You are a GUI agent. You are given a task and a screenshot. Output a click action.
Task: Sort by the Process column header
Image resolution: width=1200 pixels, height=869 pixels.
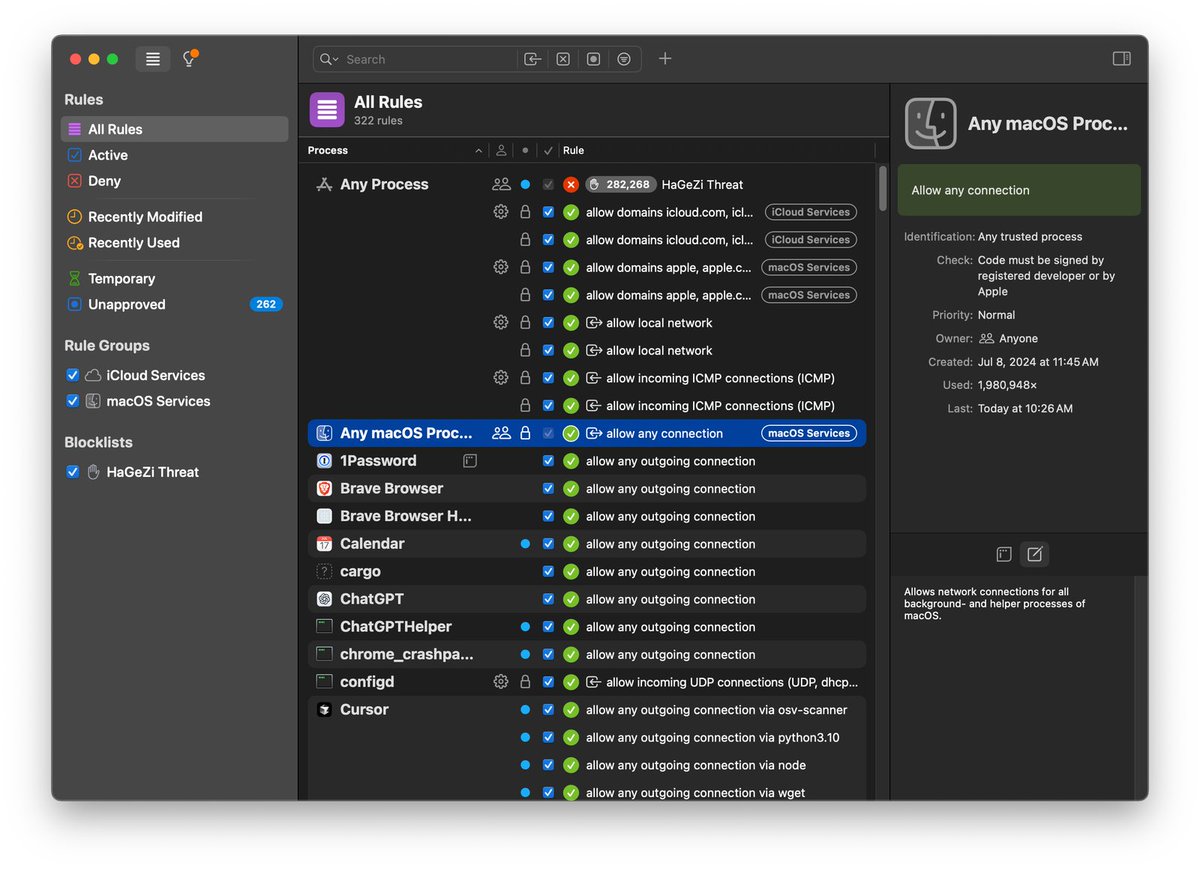[395, 150]
